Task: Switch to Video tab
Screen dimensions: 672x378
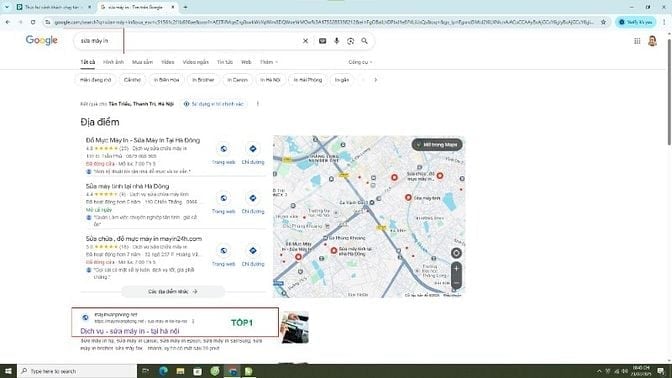Action: pyautogui.click(x=168, y=62)
